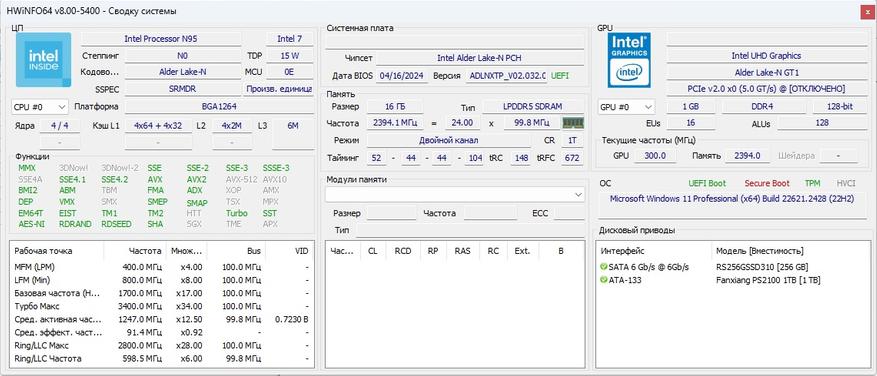Click the tRFC value 672
The height and width of the screenshot is (376, 877).
(x=572, y=158)
